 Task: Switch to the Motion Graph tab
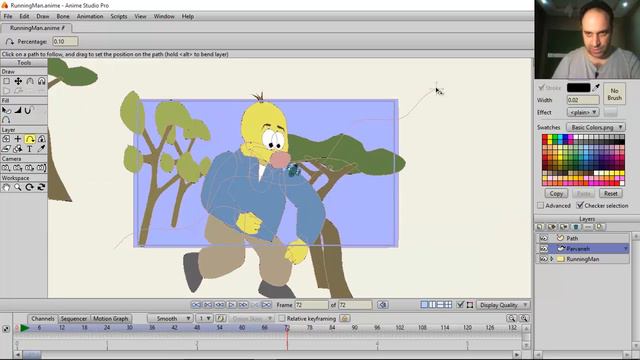pos(111,318)
